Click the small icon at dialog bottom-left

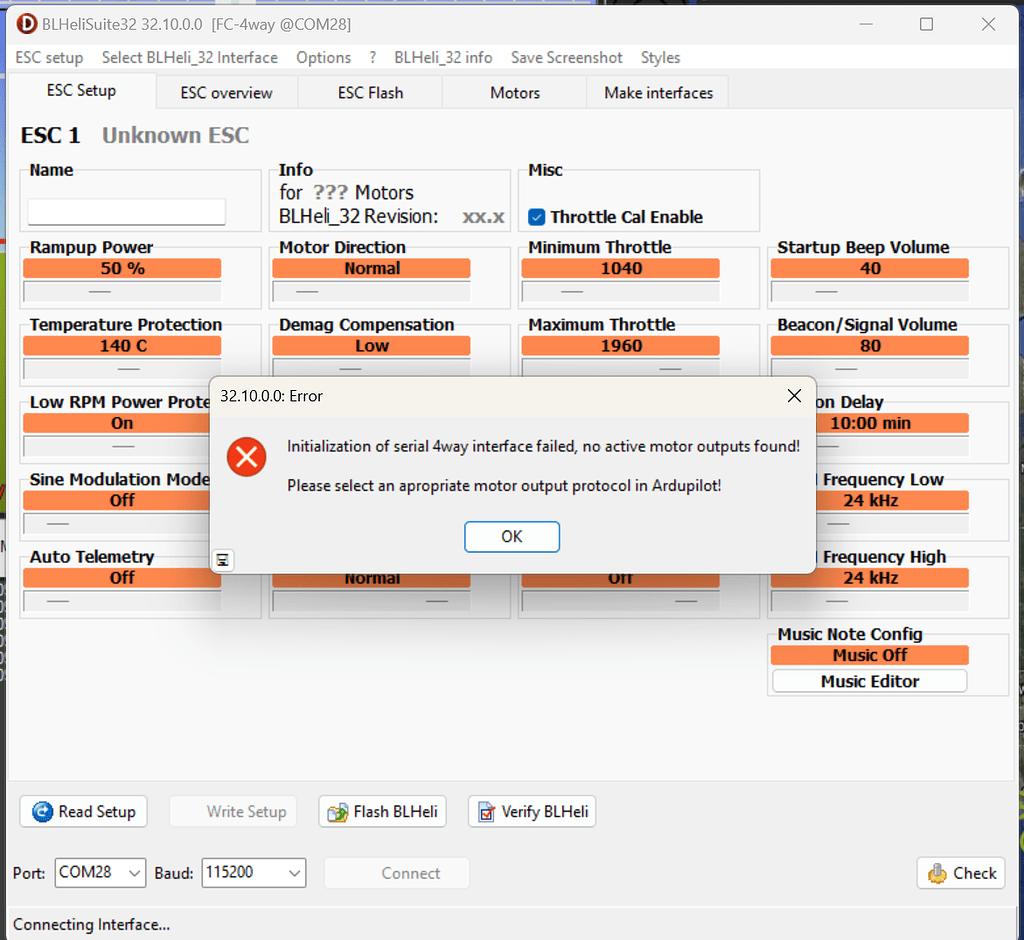[x=223, y=560]
